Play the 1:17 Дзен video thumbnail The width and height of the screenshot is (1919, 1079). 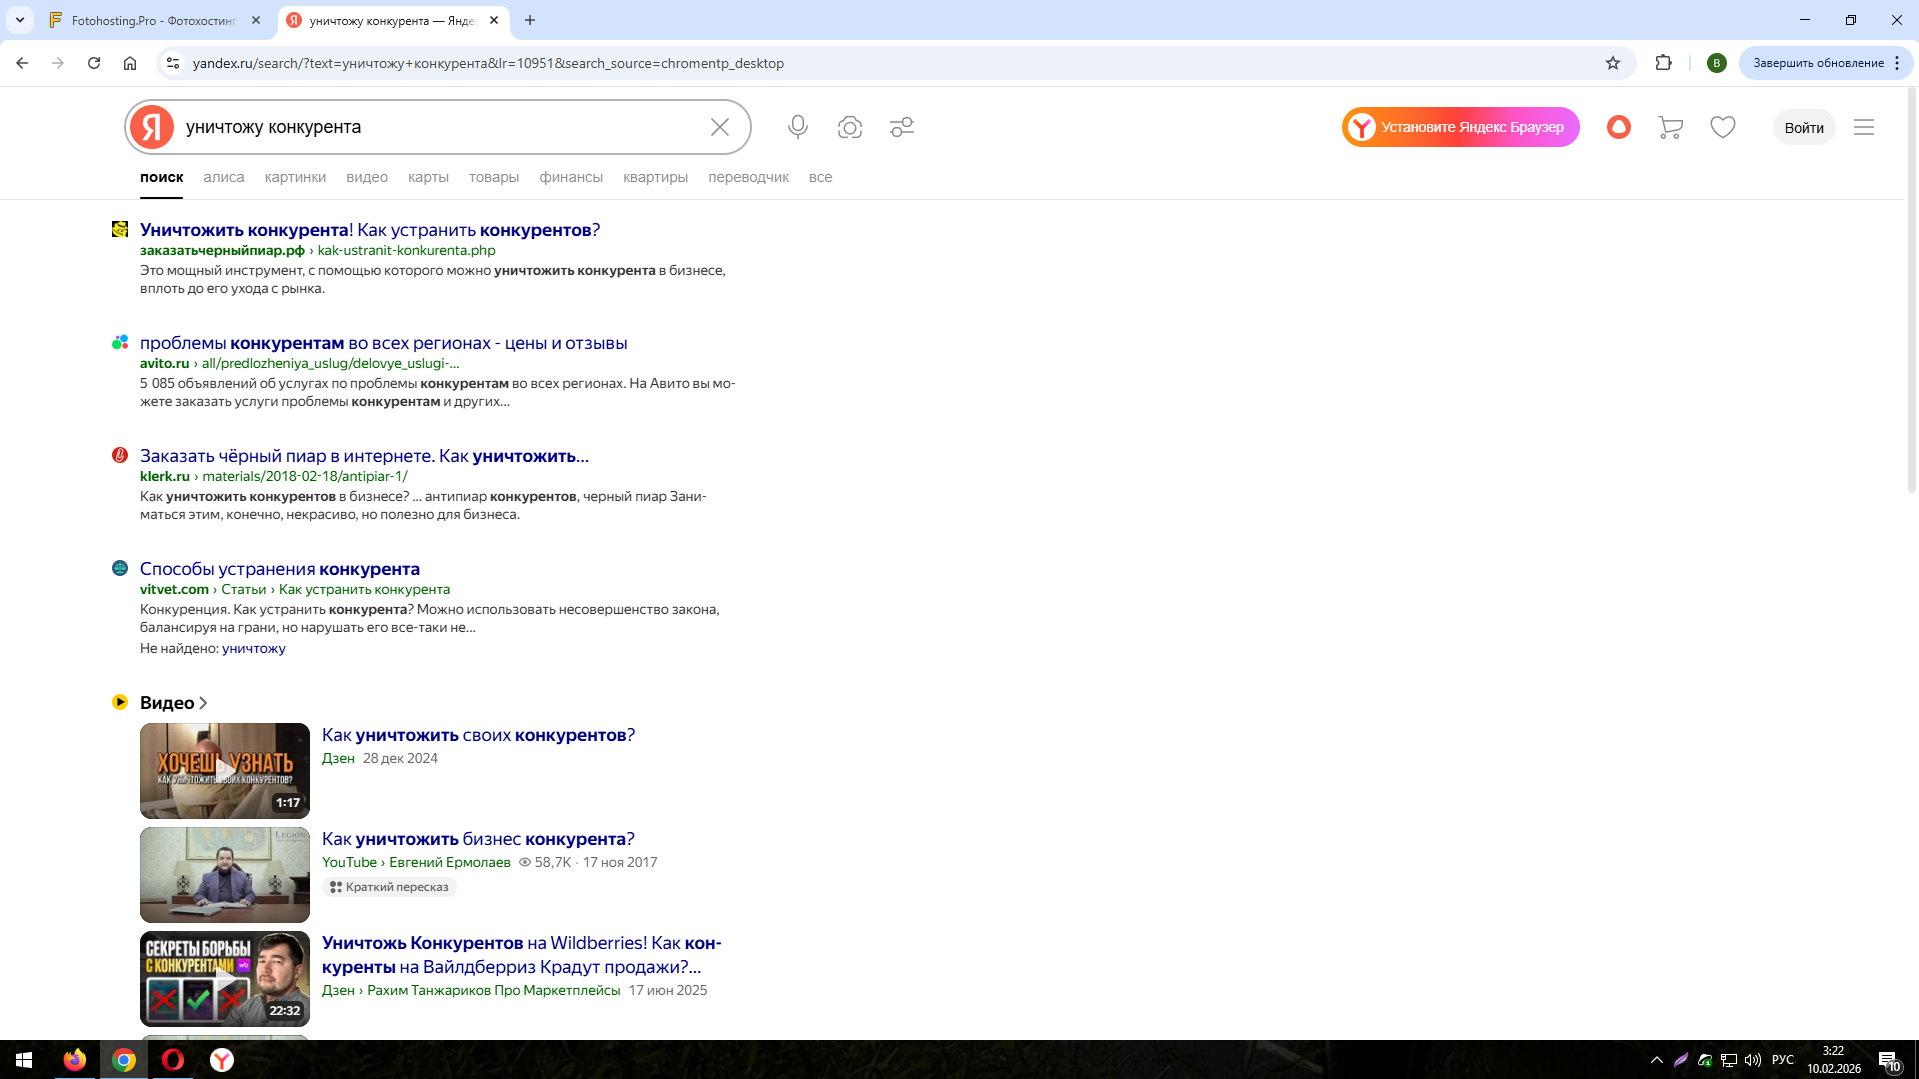225,771
